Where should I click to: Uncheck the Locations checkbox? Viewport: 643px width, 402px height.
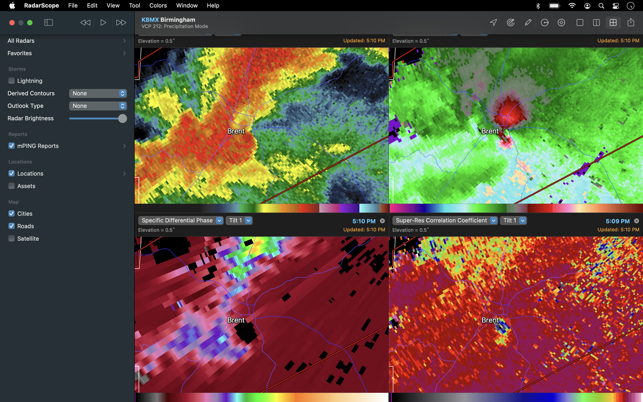point(11,174)
